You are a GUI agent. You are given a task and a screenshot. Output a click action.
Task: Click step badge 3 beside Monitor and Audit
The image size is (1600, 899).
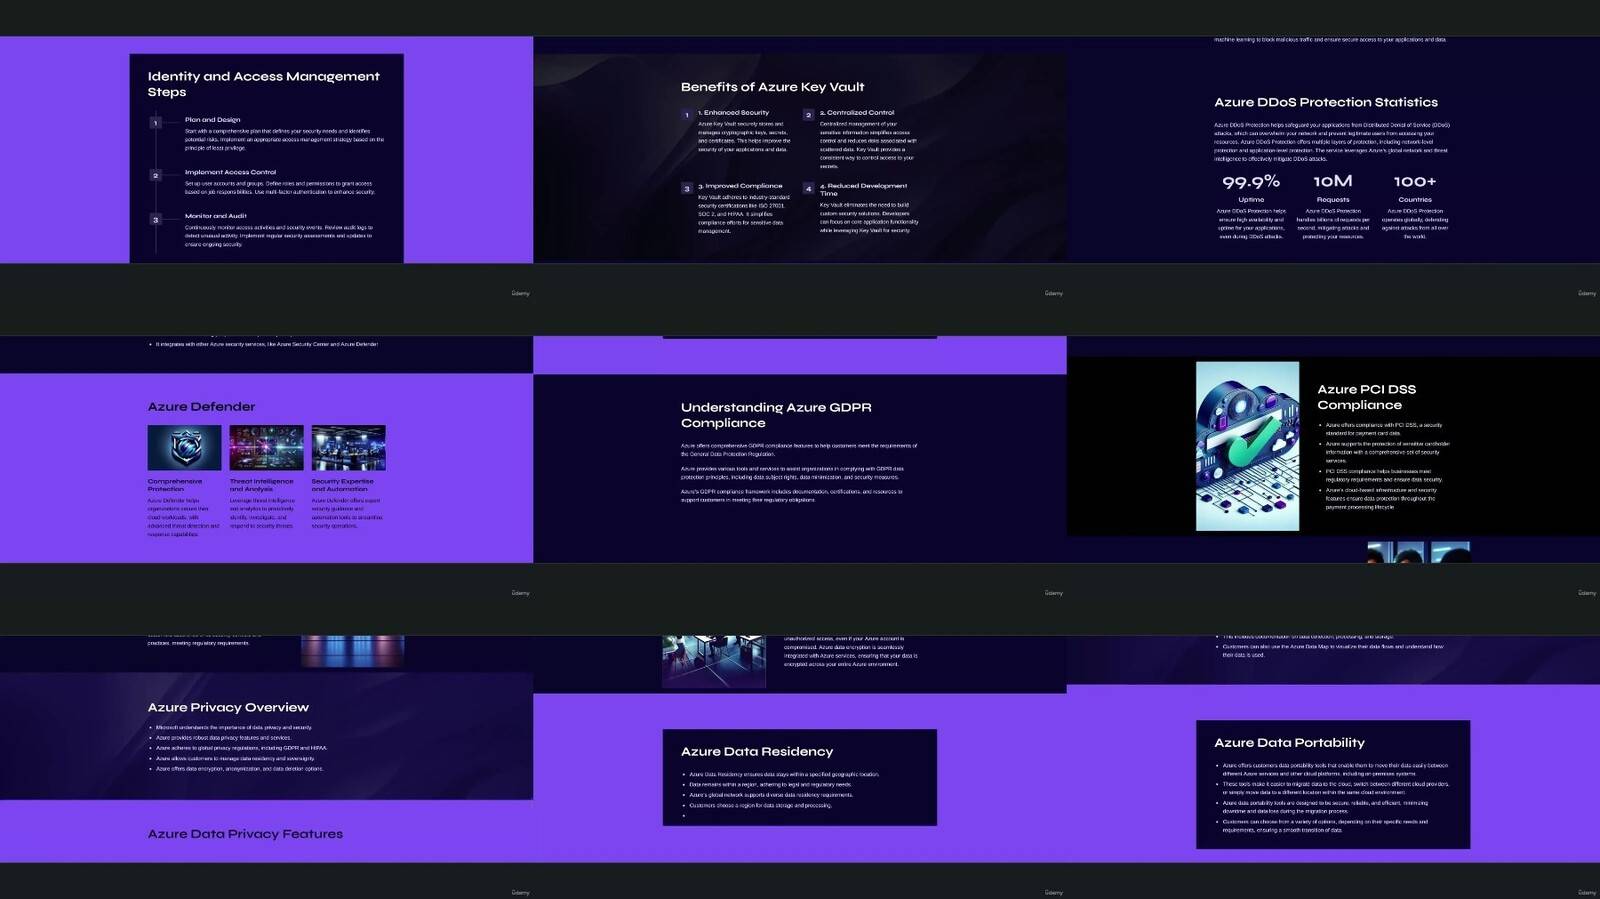click(x=155, y=219)
